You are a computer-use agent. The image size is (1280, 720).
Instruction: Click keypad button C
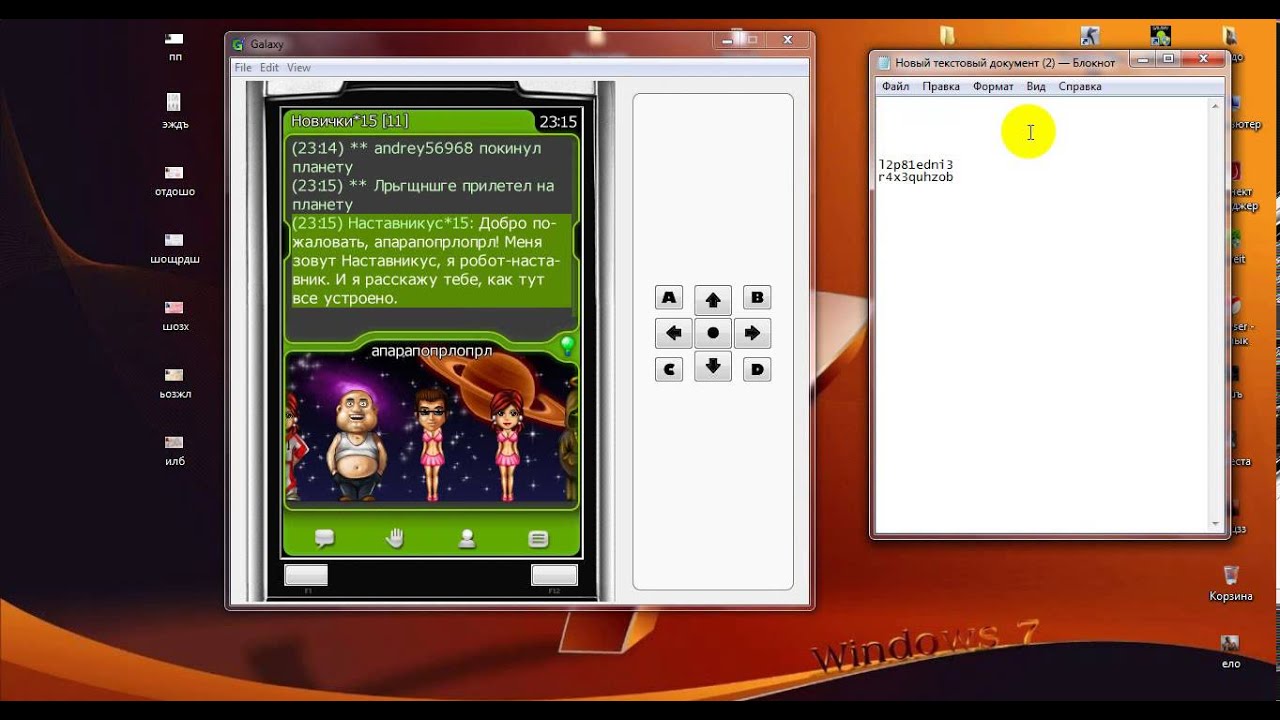pos(669,369)
